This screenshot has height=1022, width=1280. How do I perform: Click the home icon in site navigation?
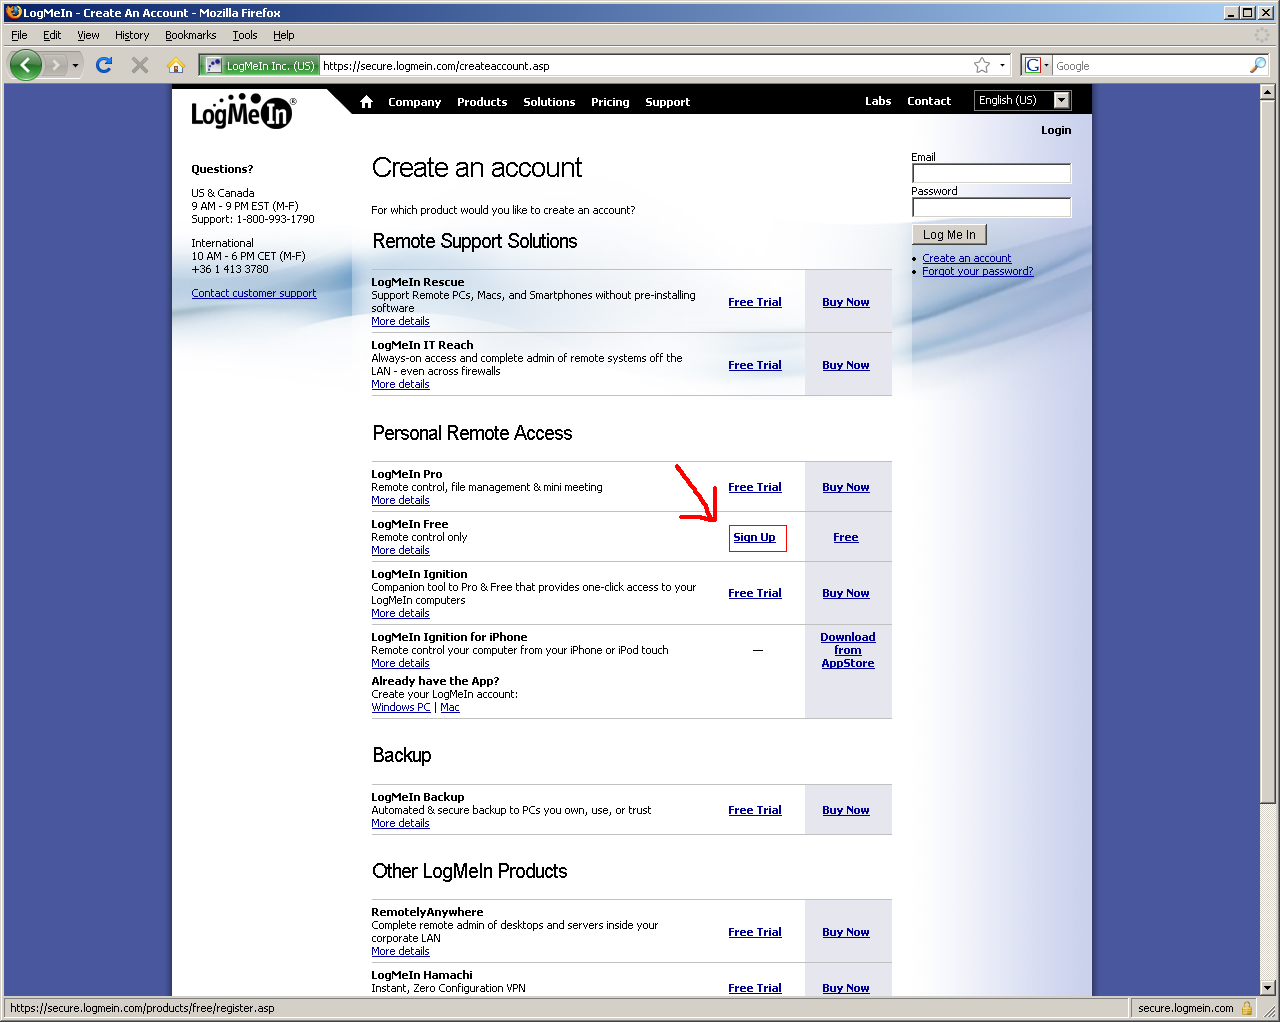pos(366,101)
